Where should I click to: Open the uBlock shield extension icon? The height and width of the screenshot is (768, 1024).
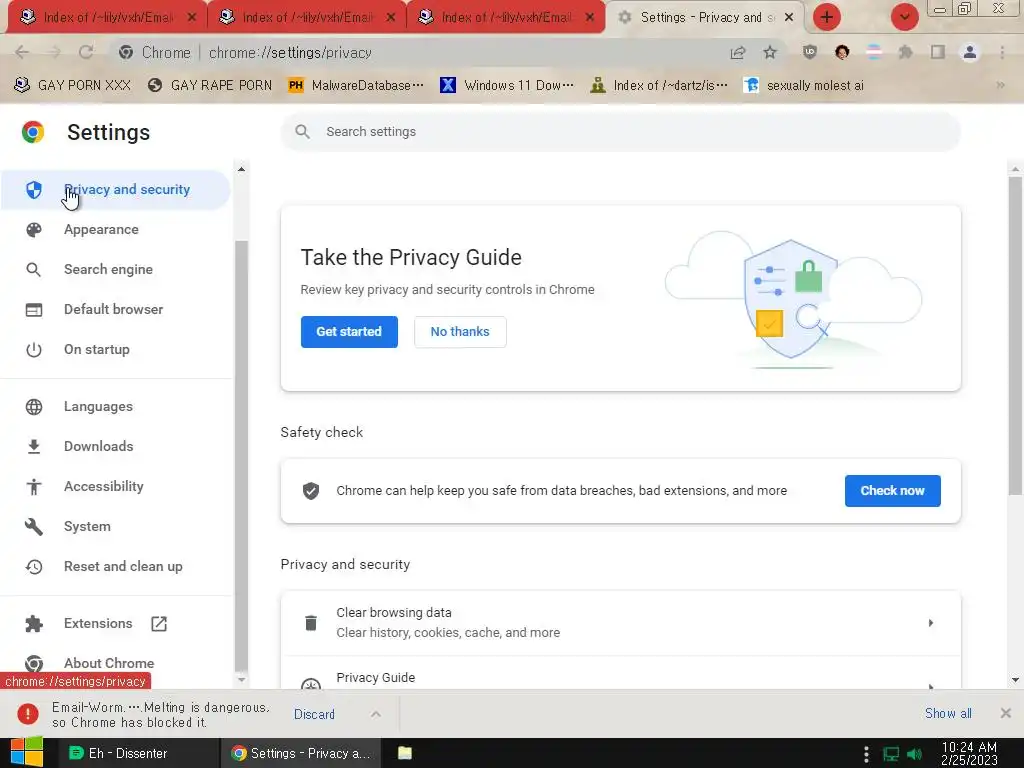[810, 52]
